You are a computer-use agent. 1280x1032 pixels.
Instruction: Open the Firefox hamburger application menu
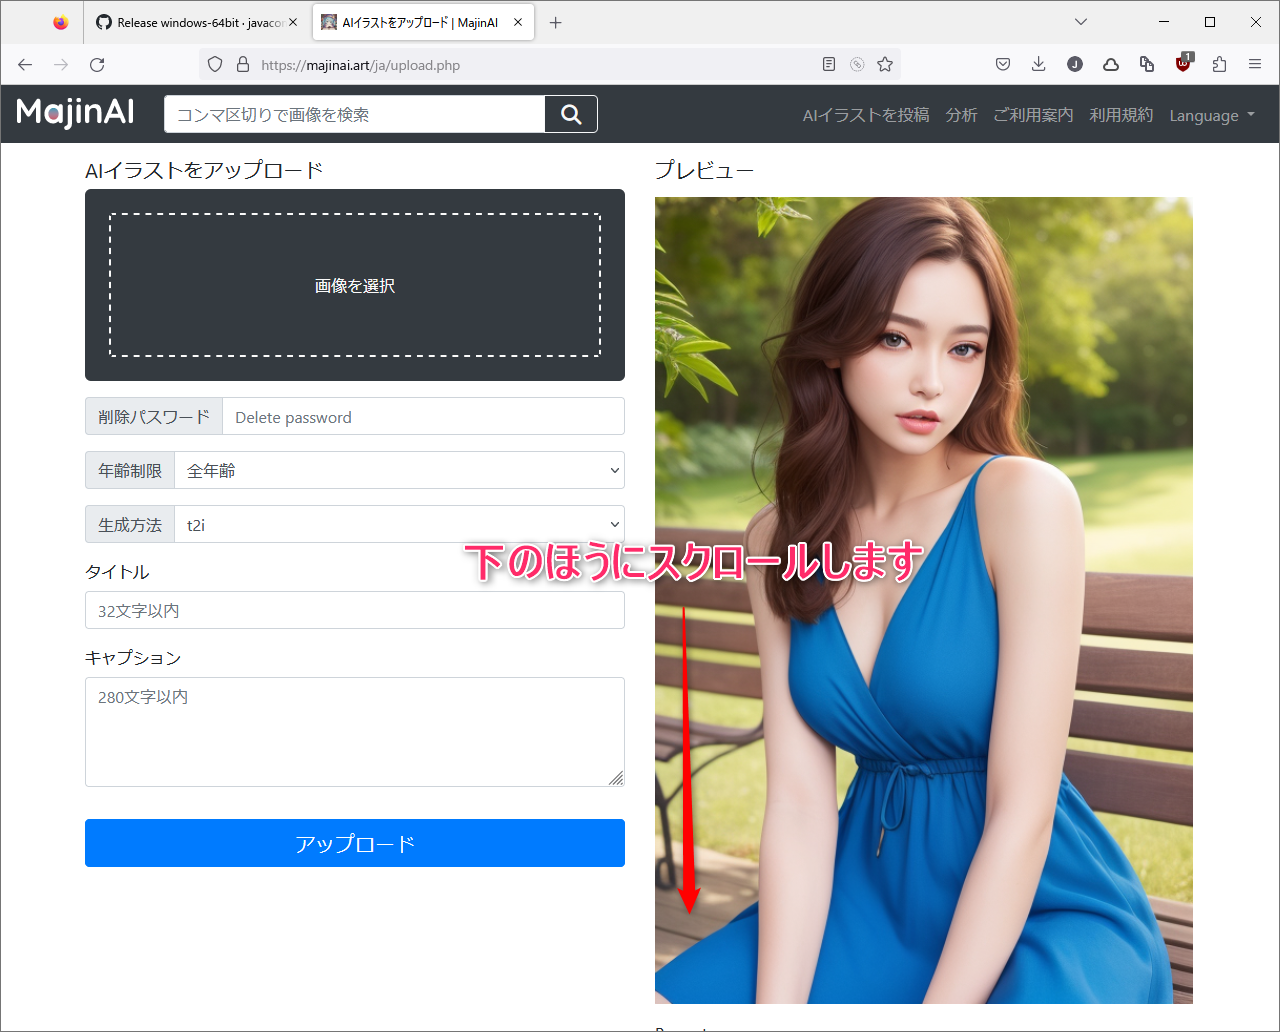(1255, 64)
